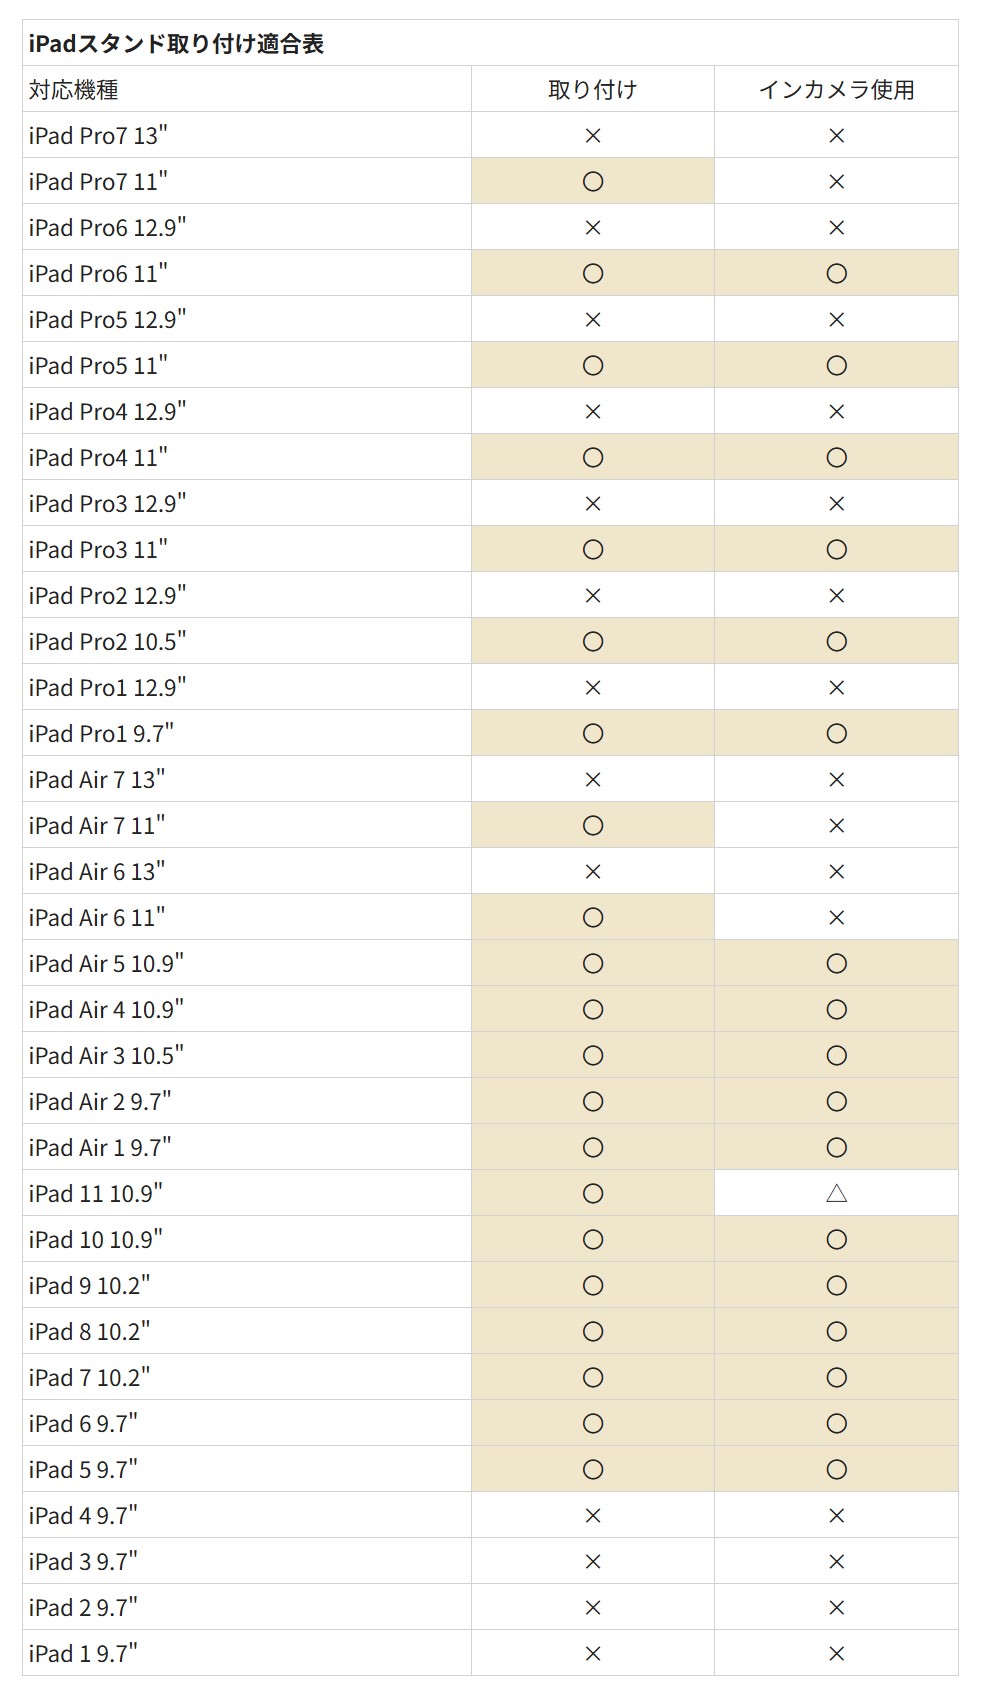The height and width of the screenshot is (1690, 982).
Task: Click the triangle symbol for iPad 11 10.9"
Action: point(837,1193)
